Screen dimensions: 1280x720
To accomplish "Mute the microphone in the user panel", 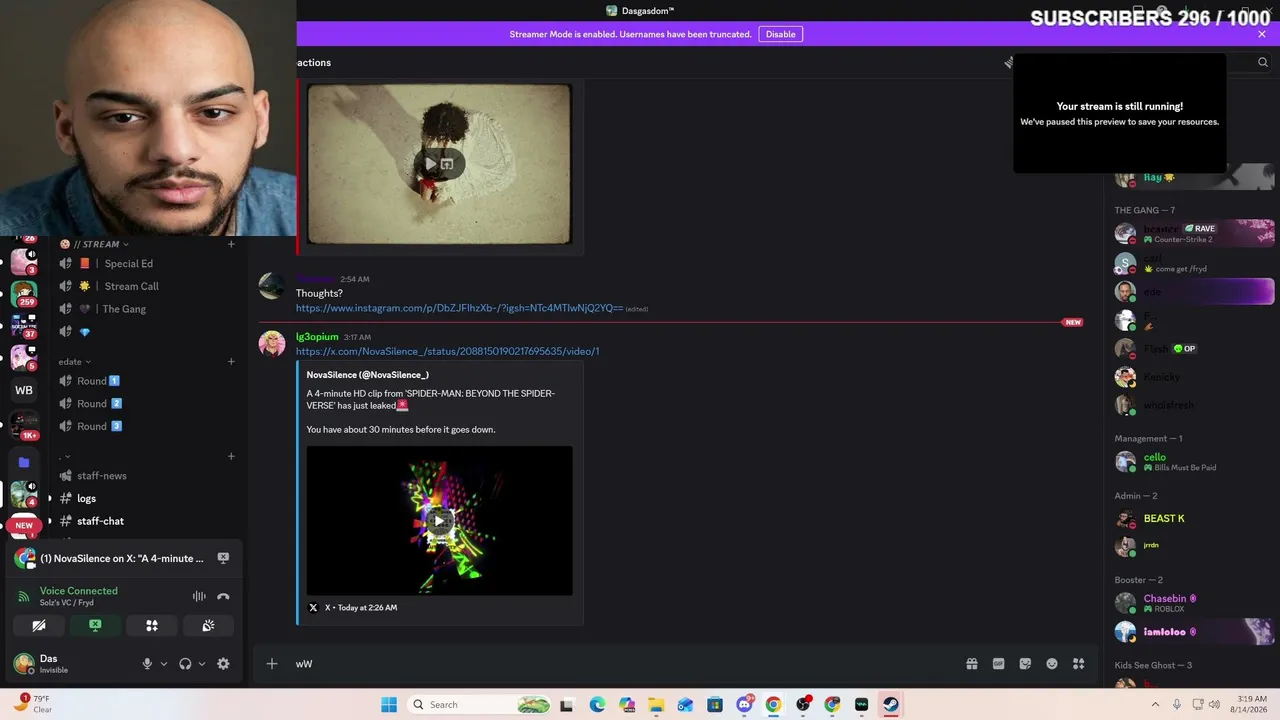I will click(147, 664).
